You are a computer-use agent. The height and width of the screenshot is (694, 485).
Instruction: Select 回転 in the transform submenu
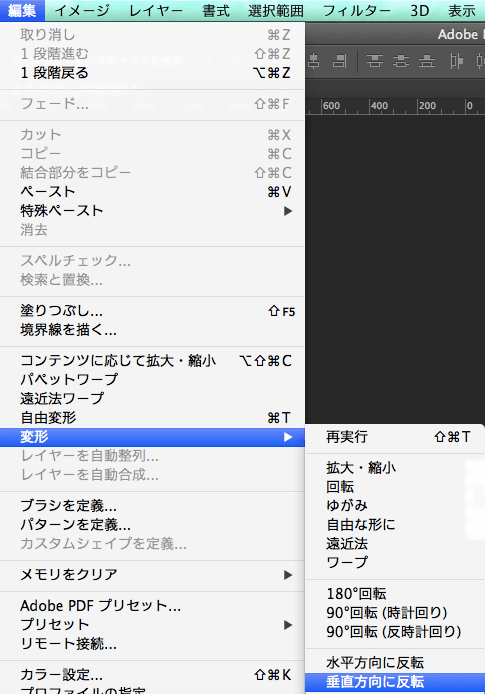395,487
